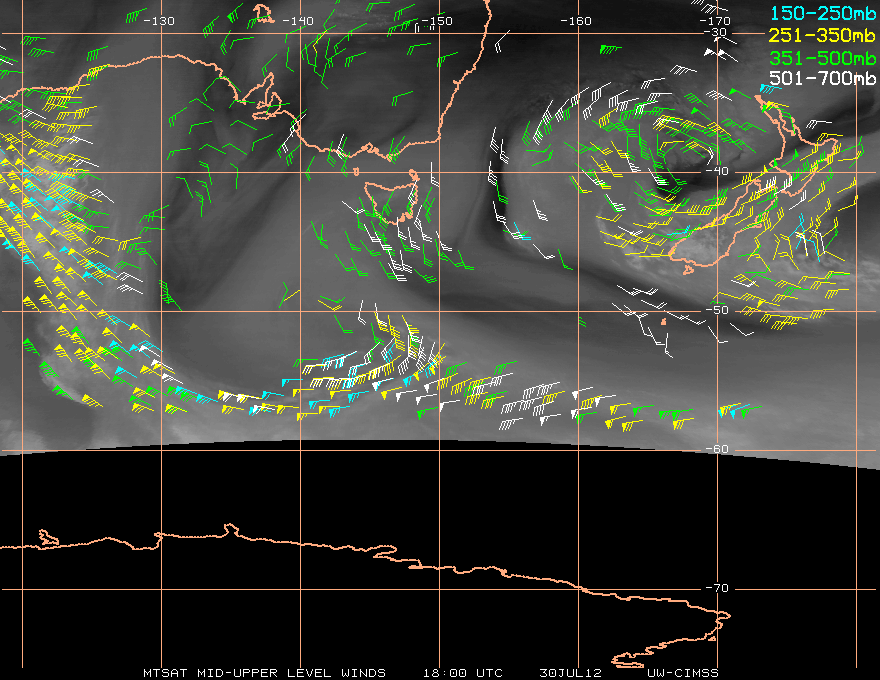Click the green 351-500mb legend label
This screenshot has height=680, width=880.
[x=823, y=58]
